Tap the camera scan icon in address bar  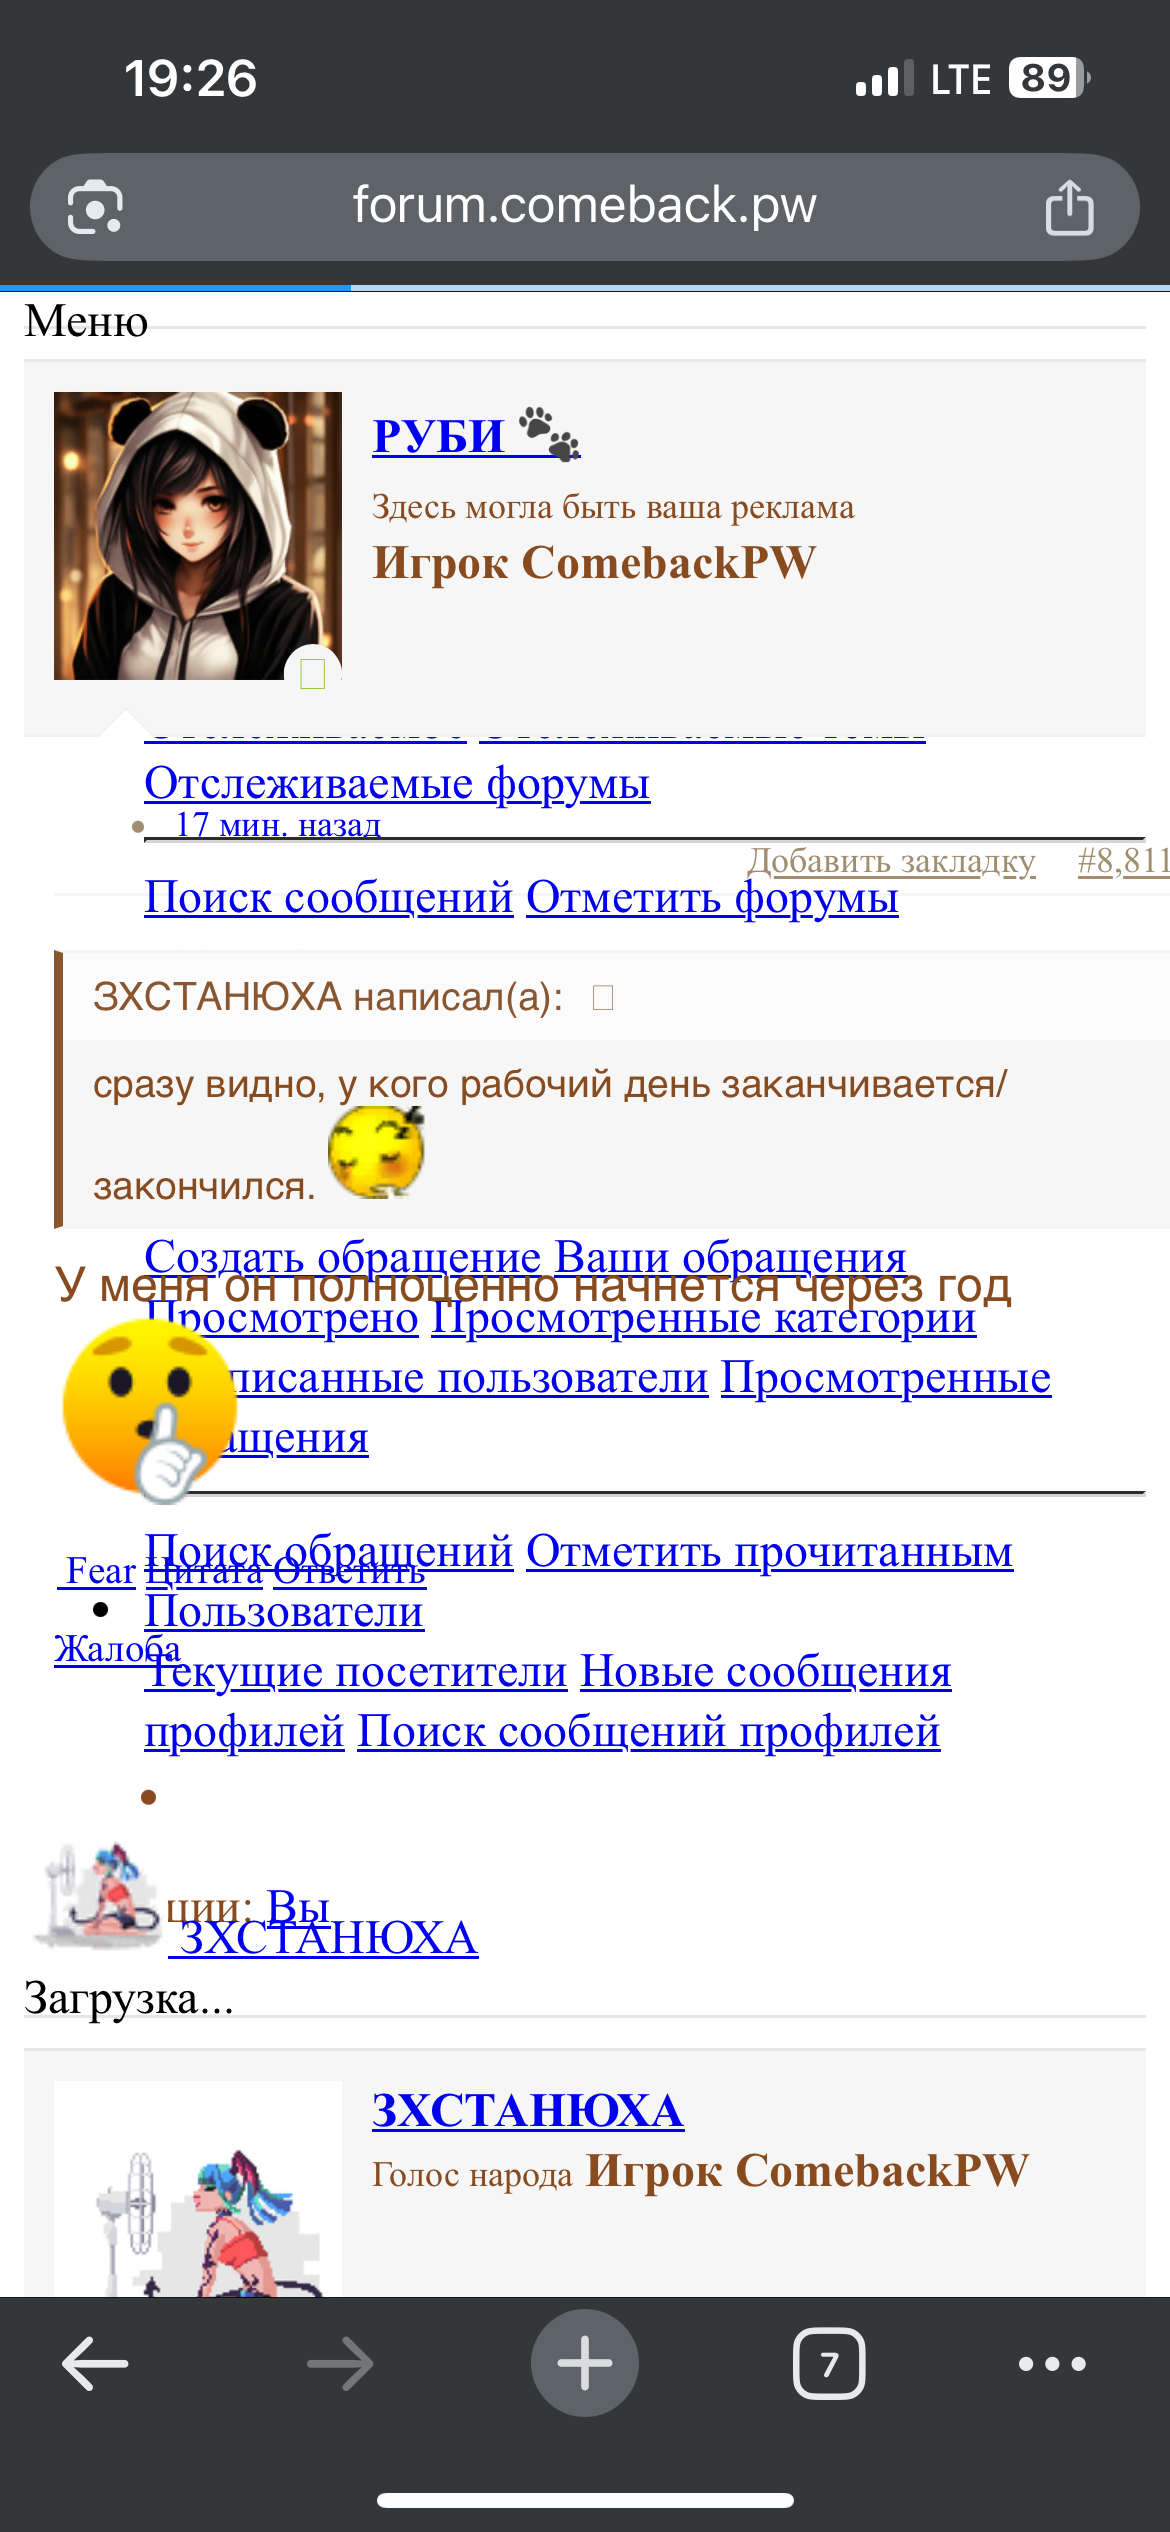coord(95,207)
